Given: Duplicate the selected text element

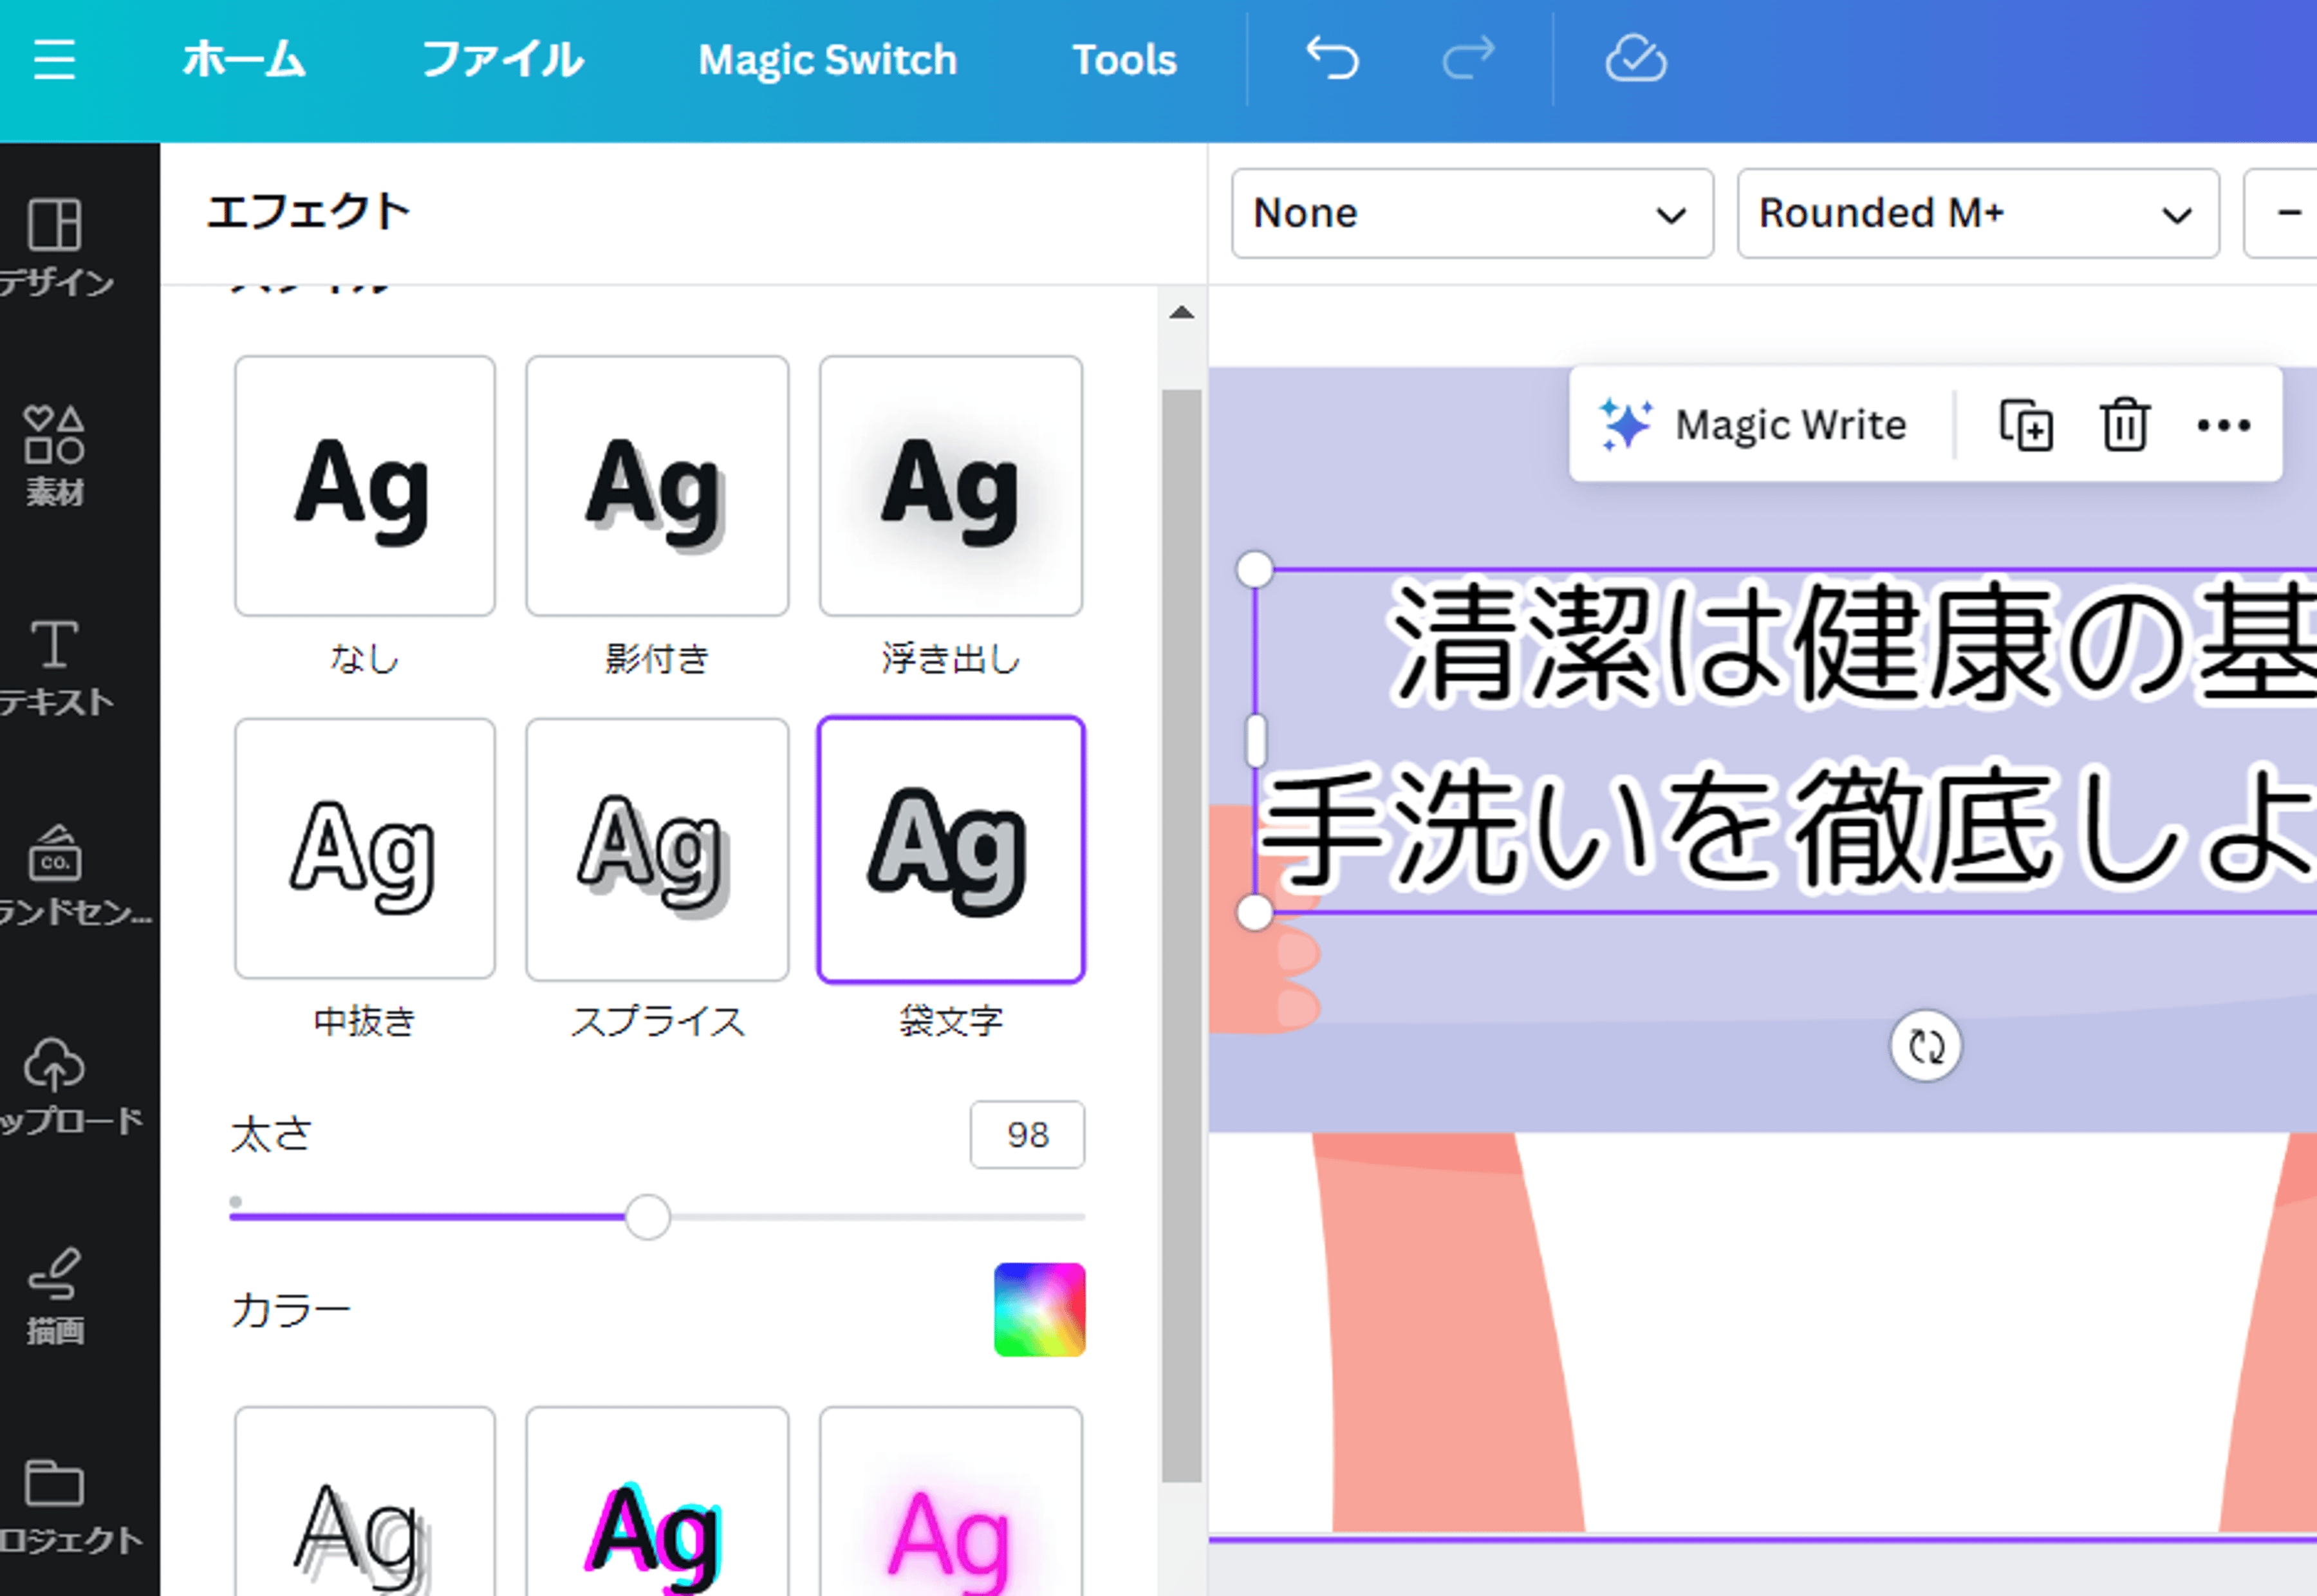Looking at the screenshot, I should tap(2026, 425).
